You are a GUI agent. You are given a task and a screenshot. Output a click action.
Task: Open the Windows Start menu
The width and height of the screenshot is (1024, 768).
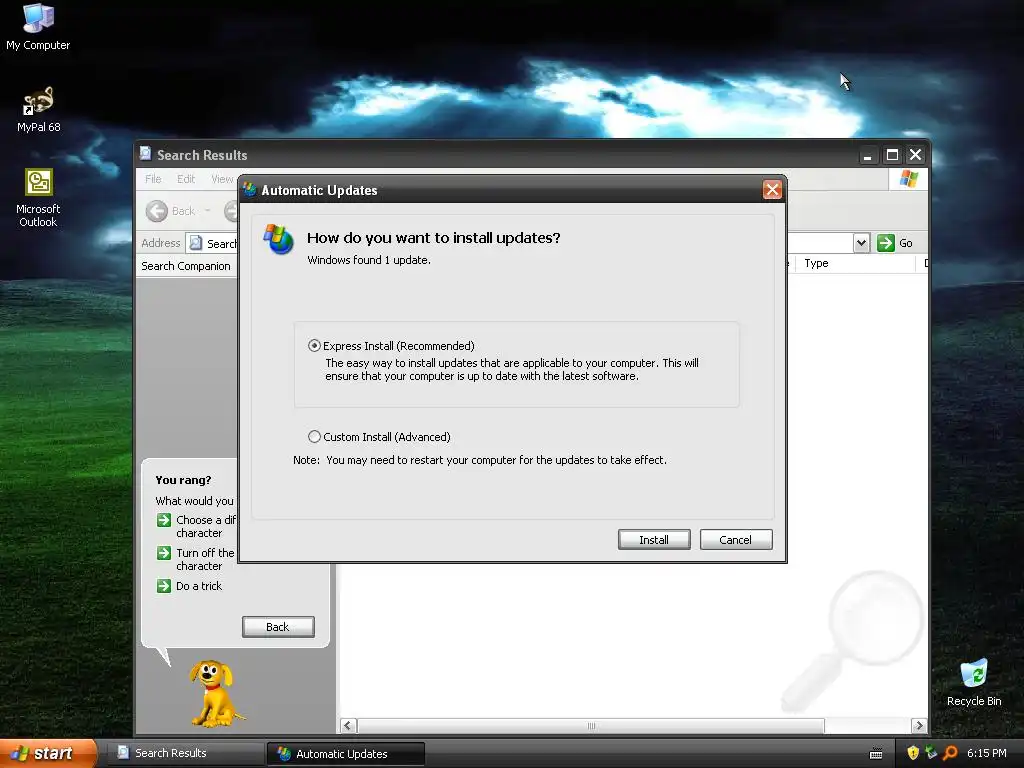[48, 753]
